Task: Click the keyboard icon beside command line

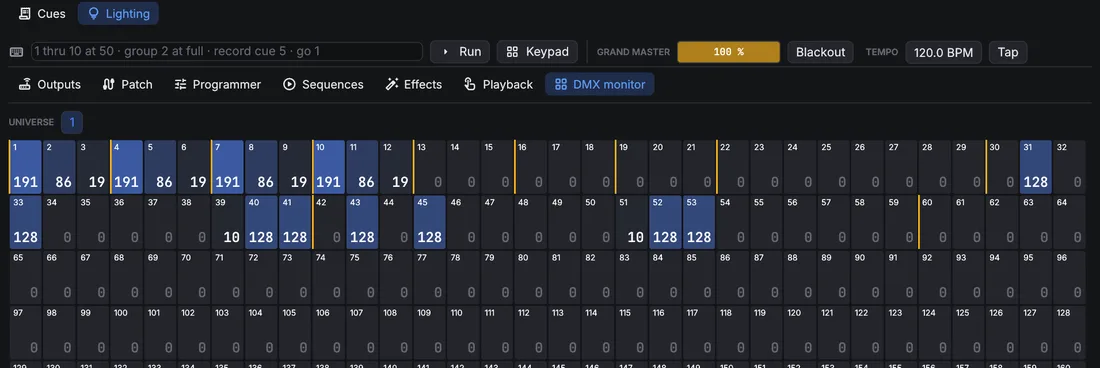Action: (17, 52)
